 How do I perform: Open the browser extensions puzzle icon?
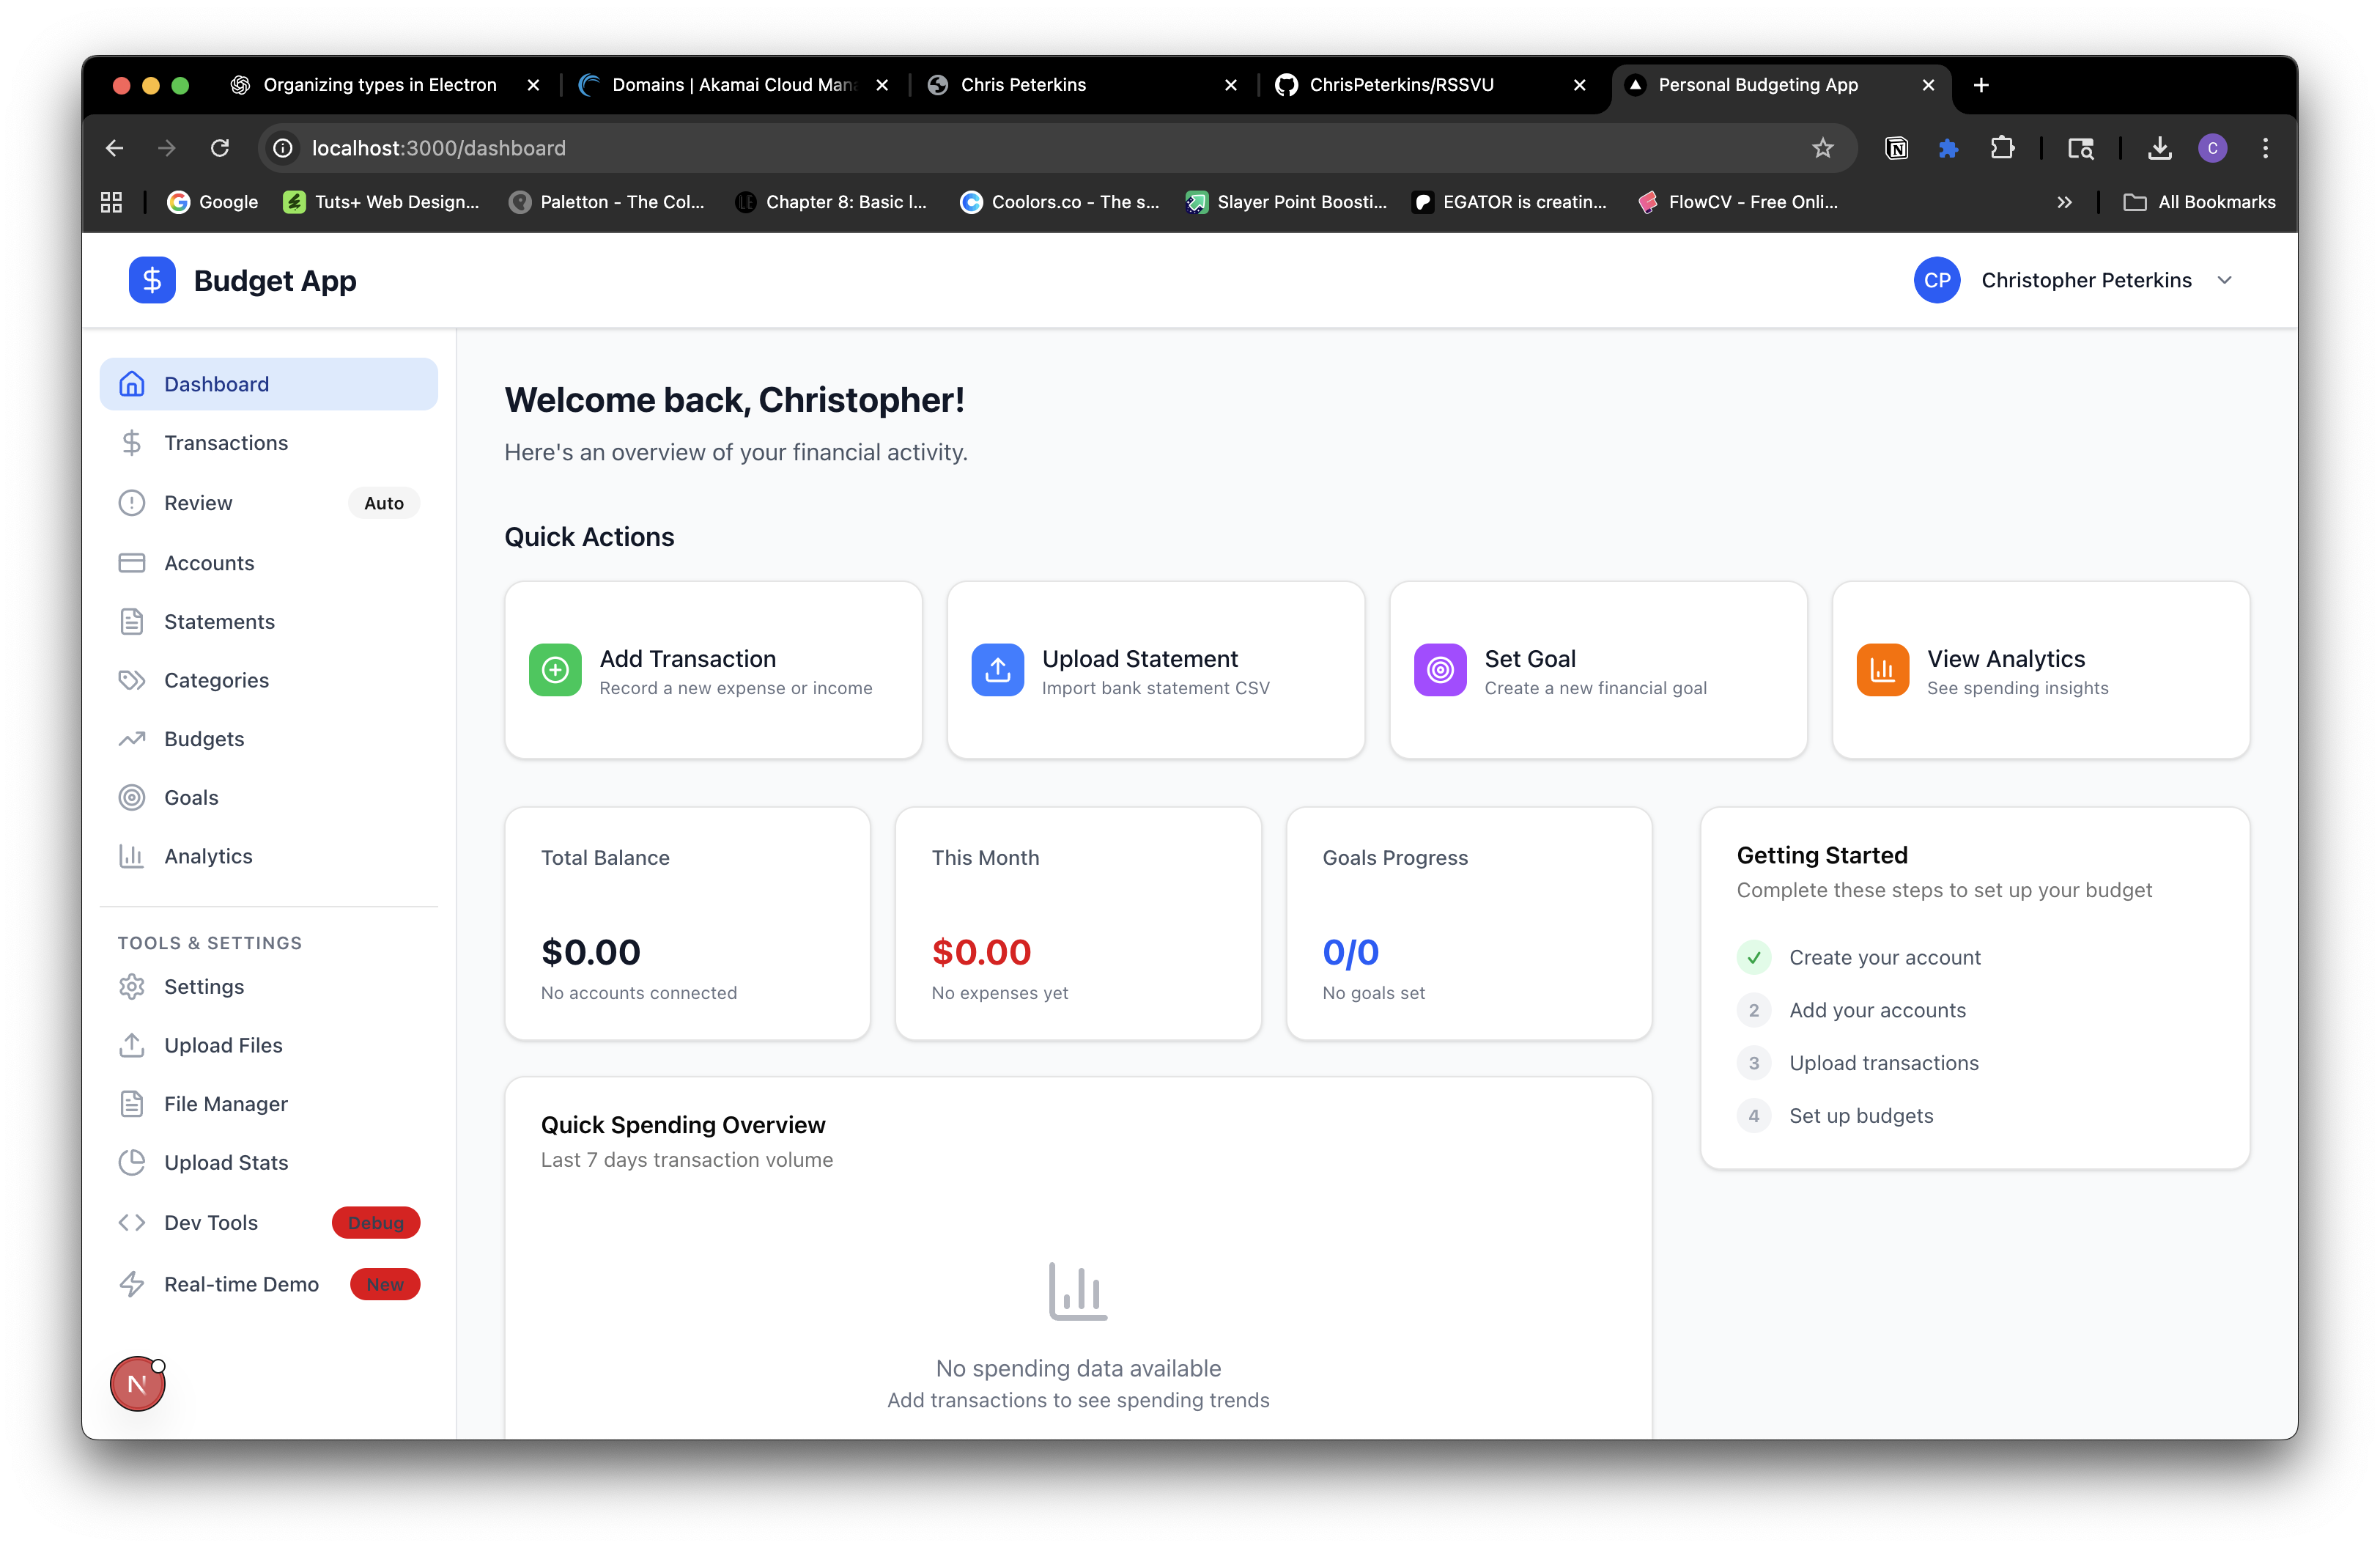click(2002, 148)
